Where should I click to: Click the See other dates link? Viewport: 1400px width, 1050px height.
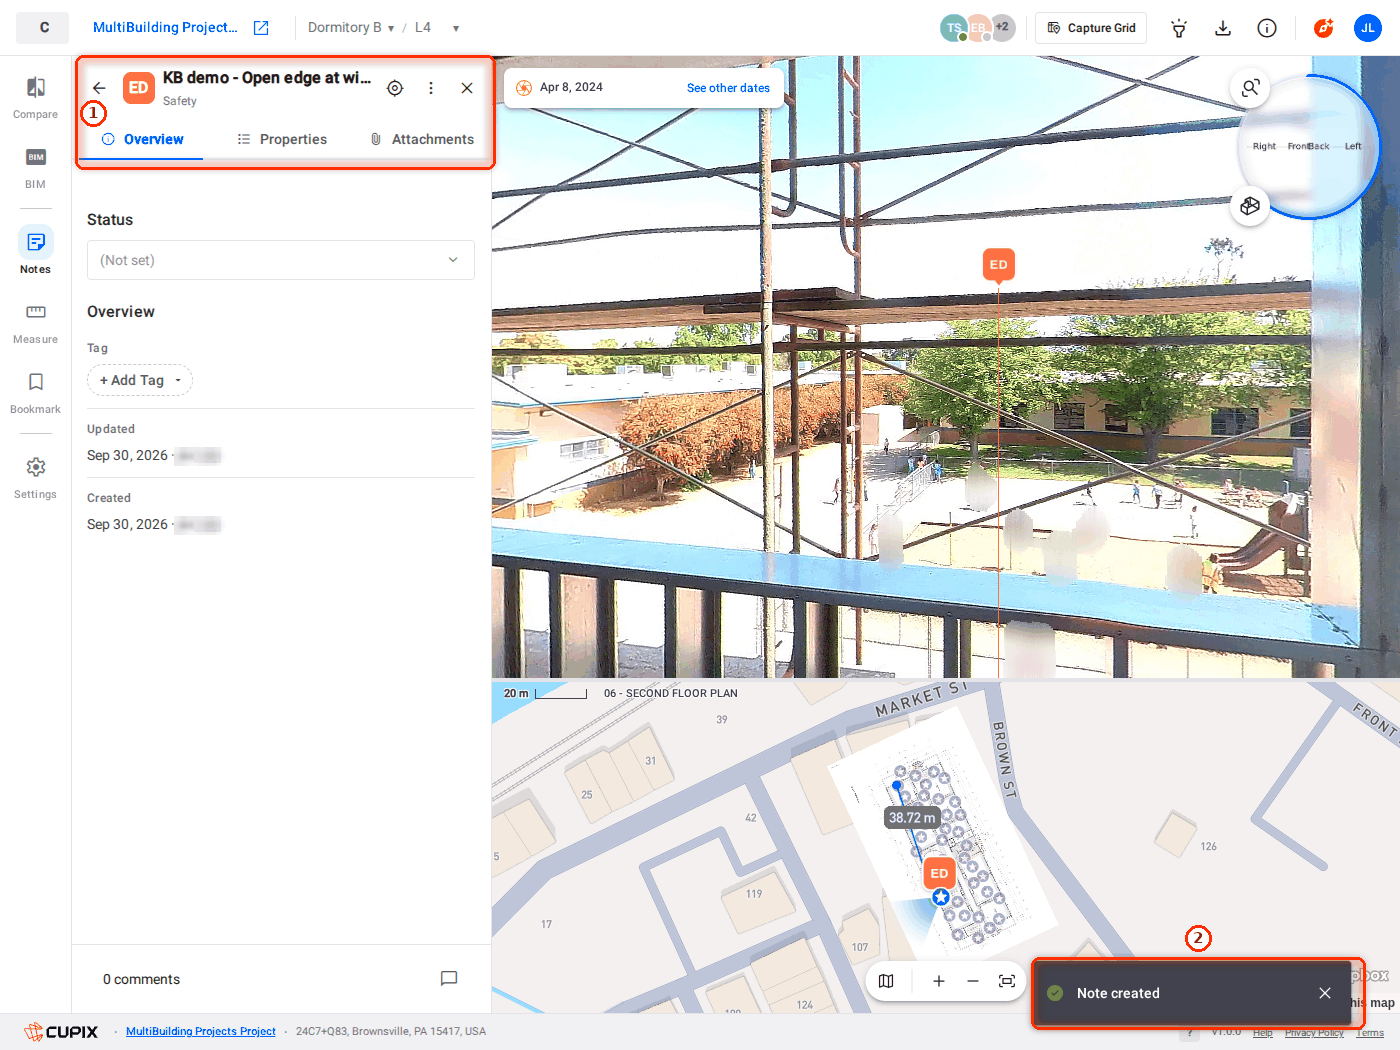tap(728, 88)
